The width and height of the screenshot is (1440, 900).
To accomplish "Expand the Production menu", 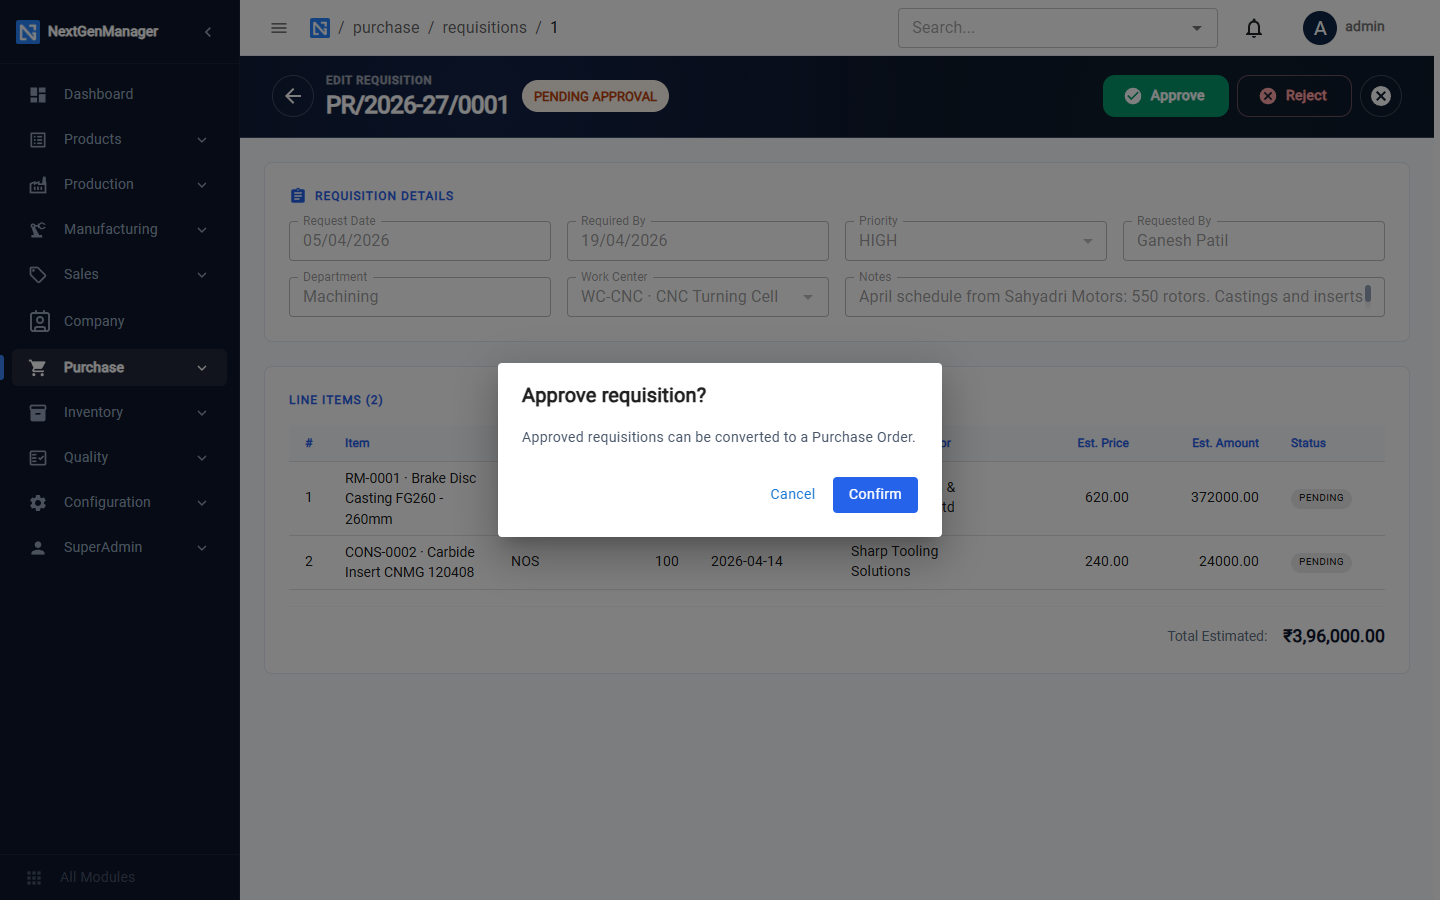I will (x=202, y=185).
